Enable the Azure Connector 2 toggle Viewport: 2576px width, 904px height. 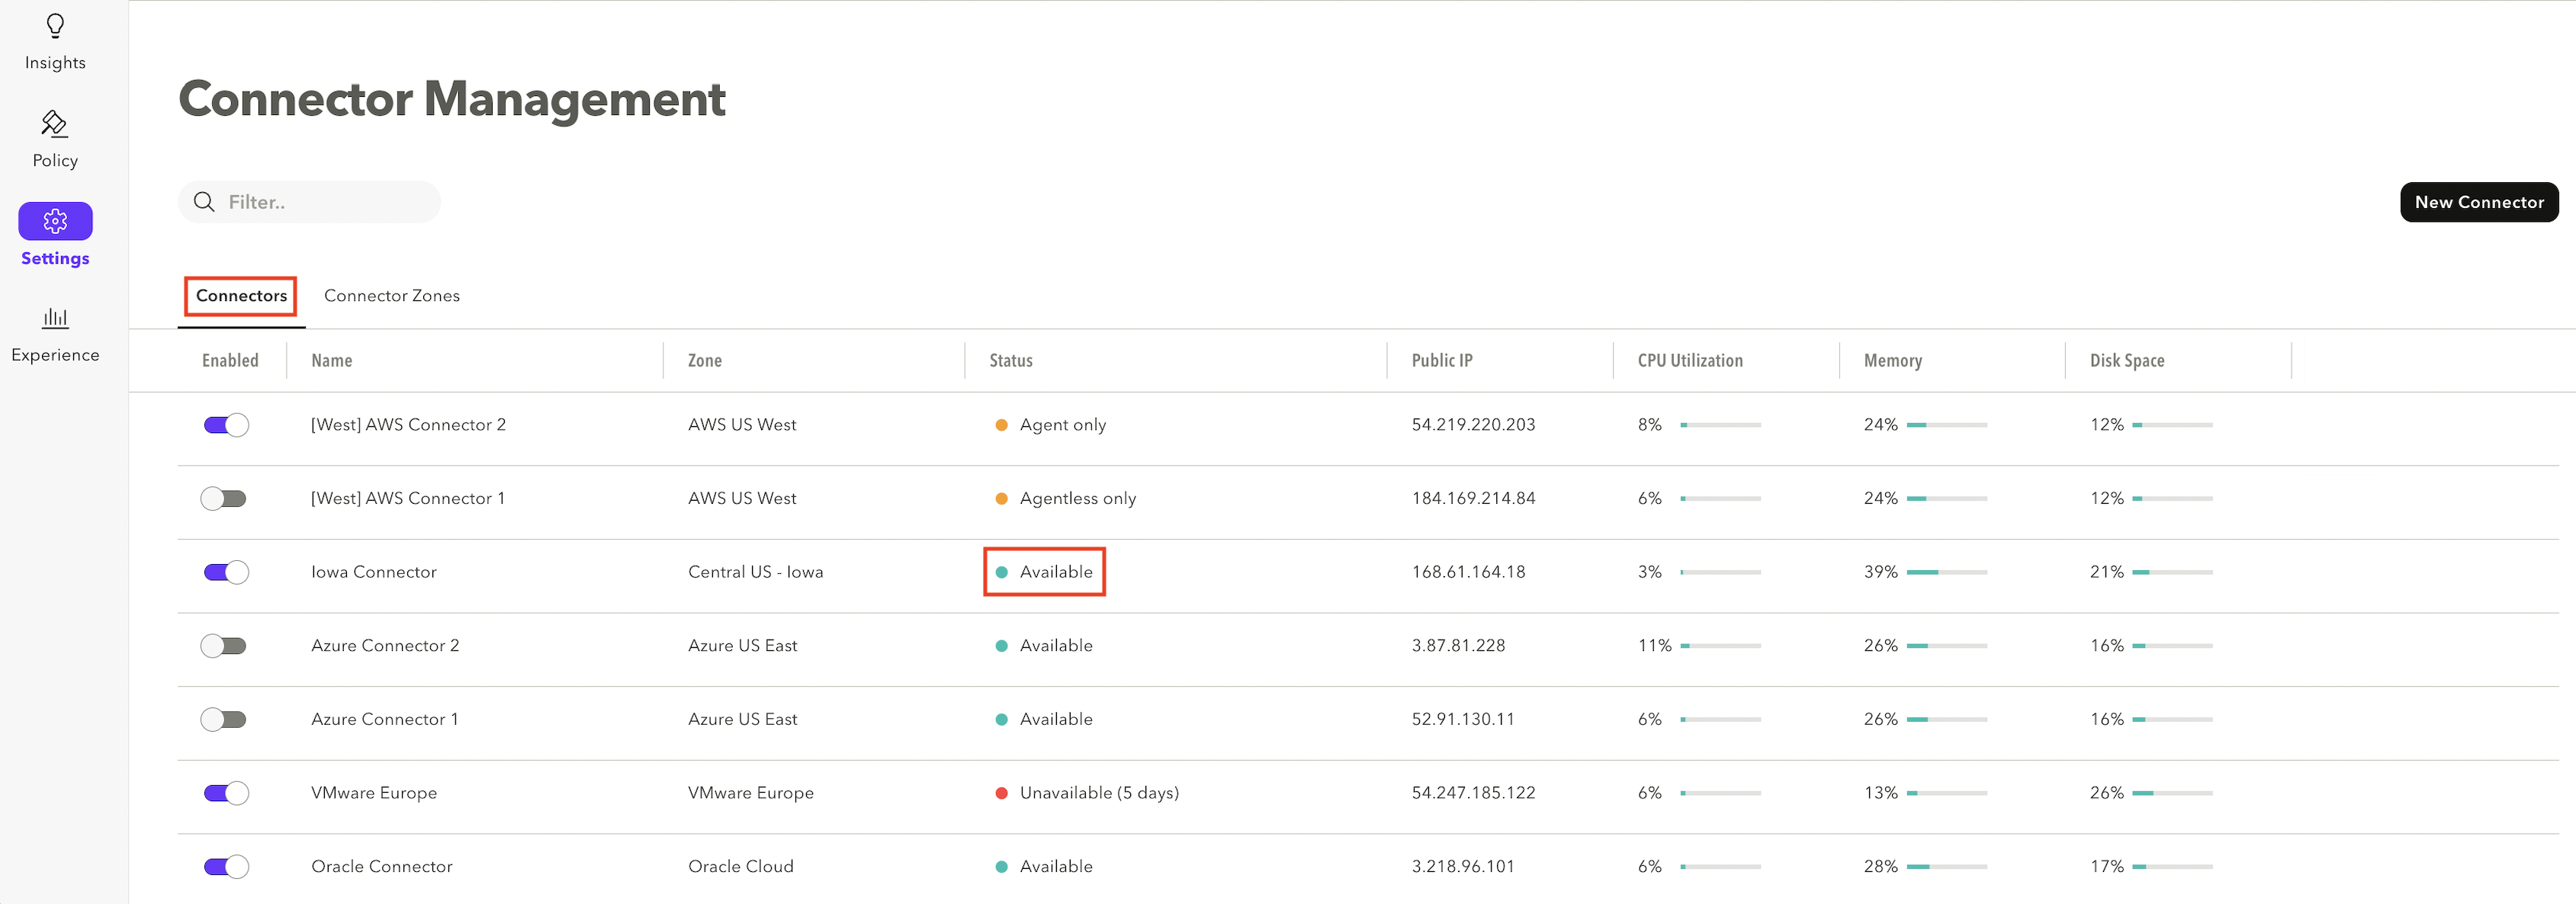(x=224, y=646)
